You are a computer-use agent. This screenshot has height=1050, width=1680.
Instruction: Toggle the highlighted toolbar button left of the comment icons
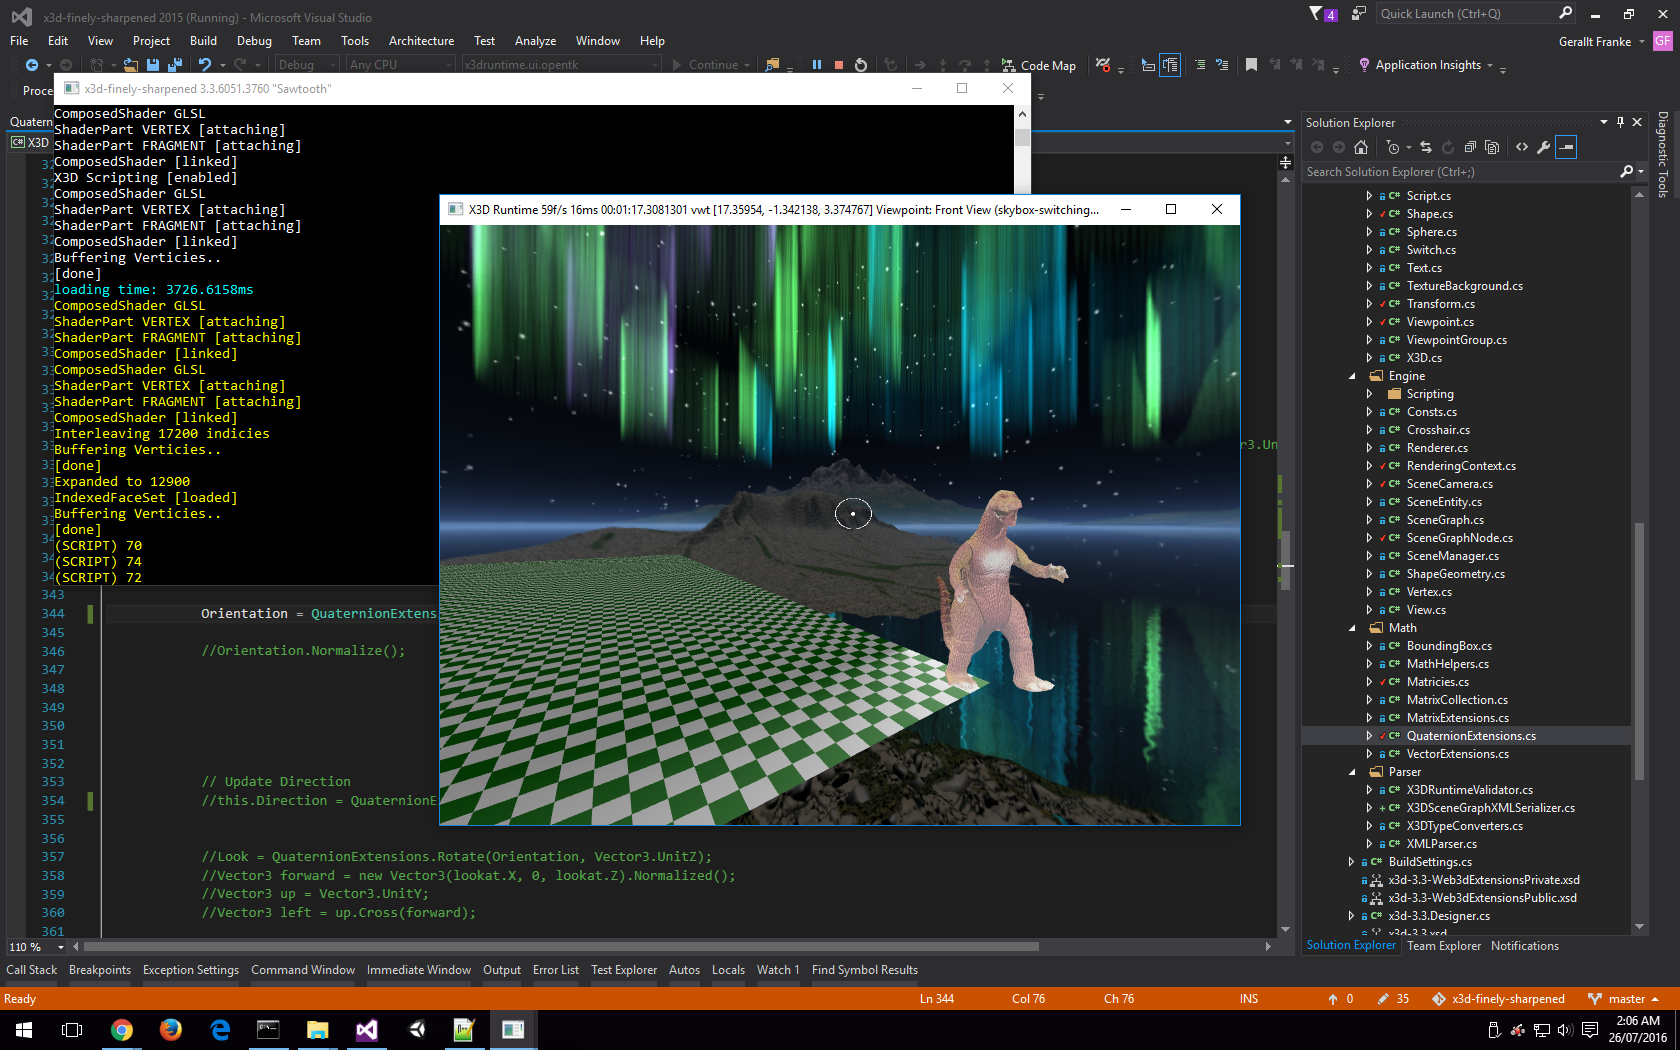pyautogui.click(x=1170, y=65)
